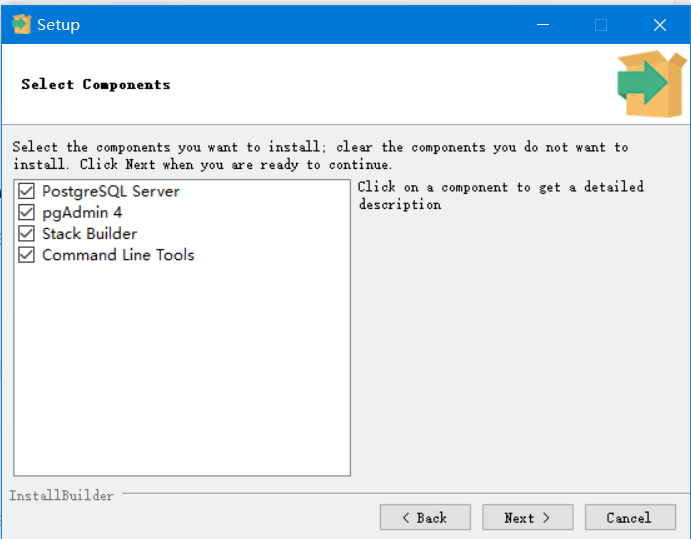
Task: Toggle the pgAdmin 4 checkbox
Action: [27, 212]
